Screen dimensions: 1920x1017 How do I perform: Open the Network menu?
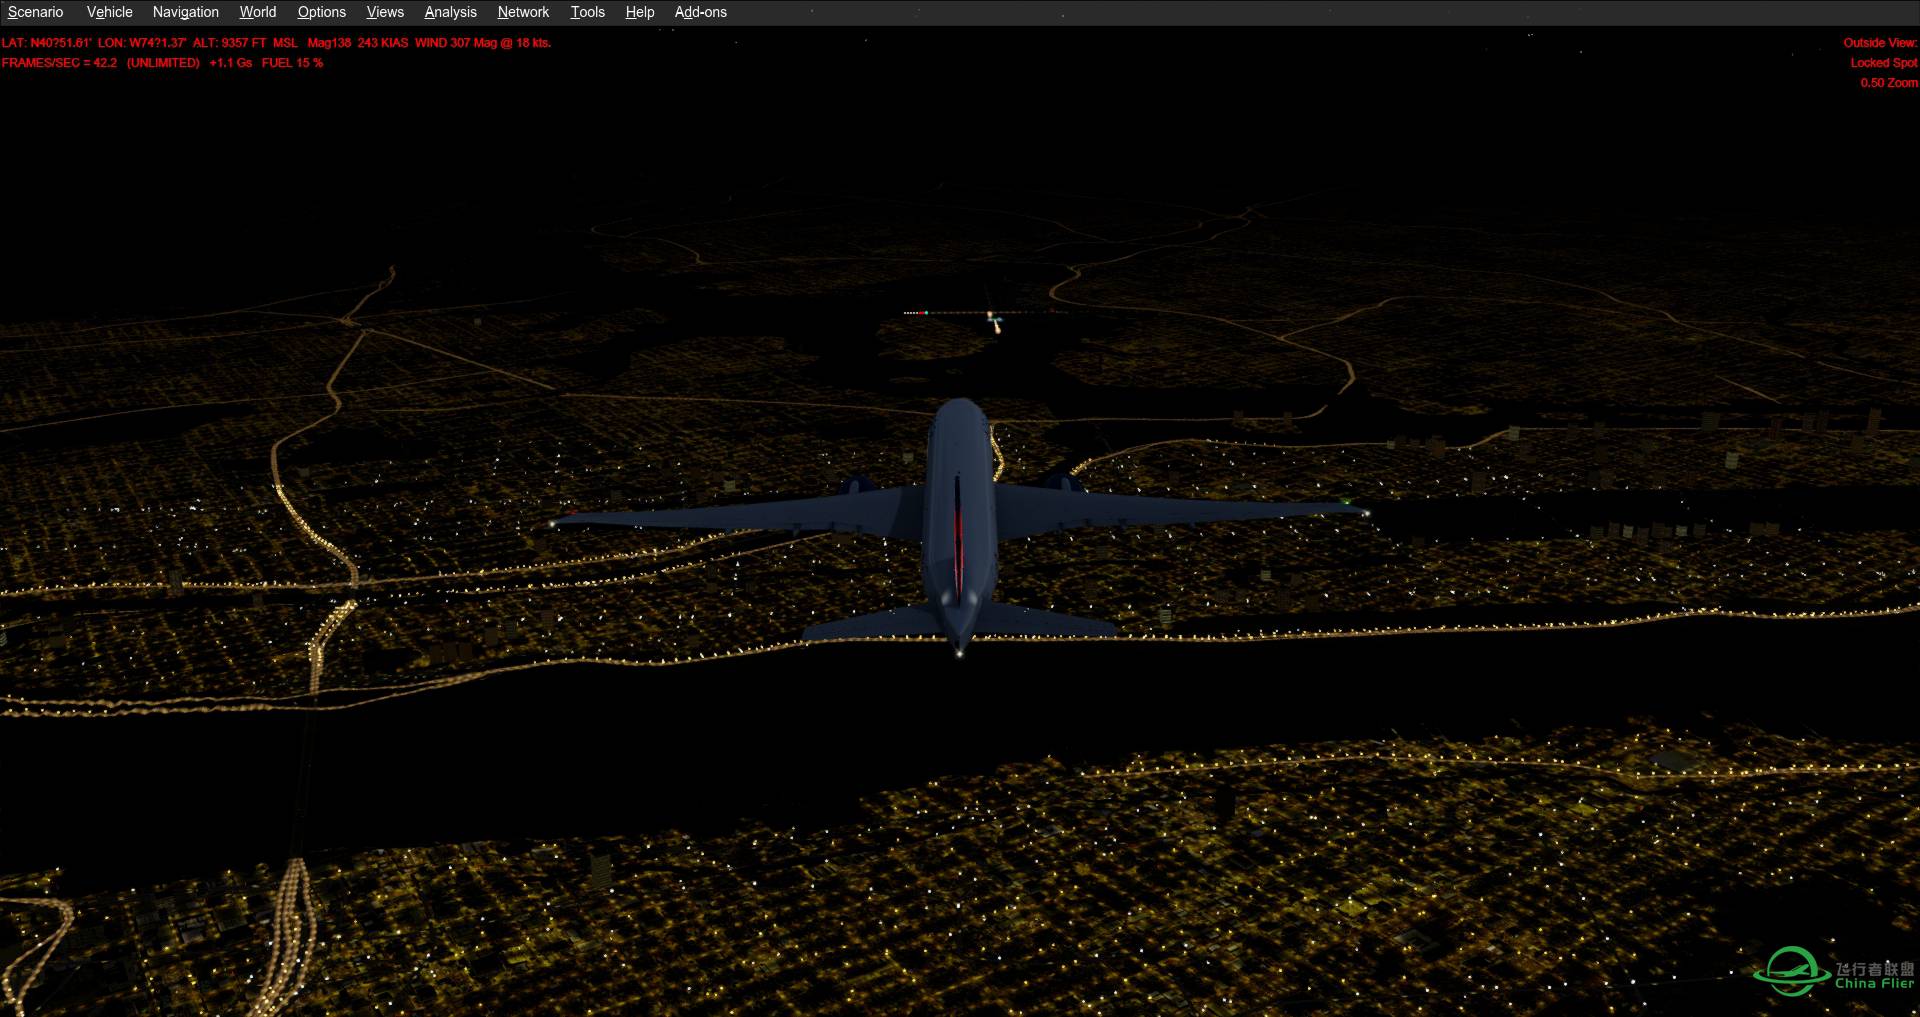point(522,12)
